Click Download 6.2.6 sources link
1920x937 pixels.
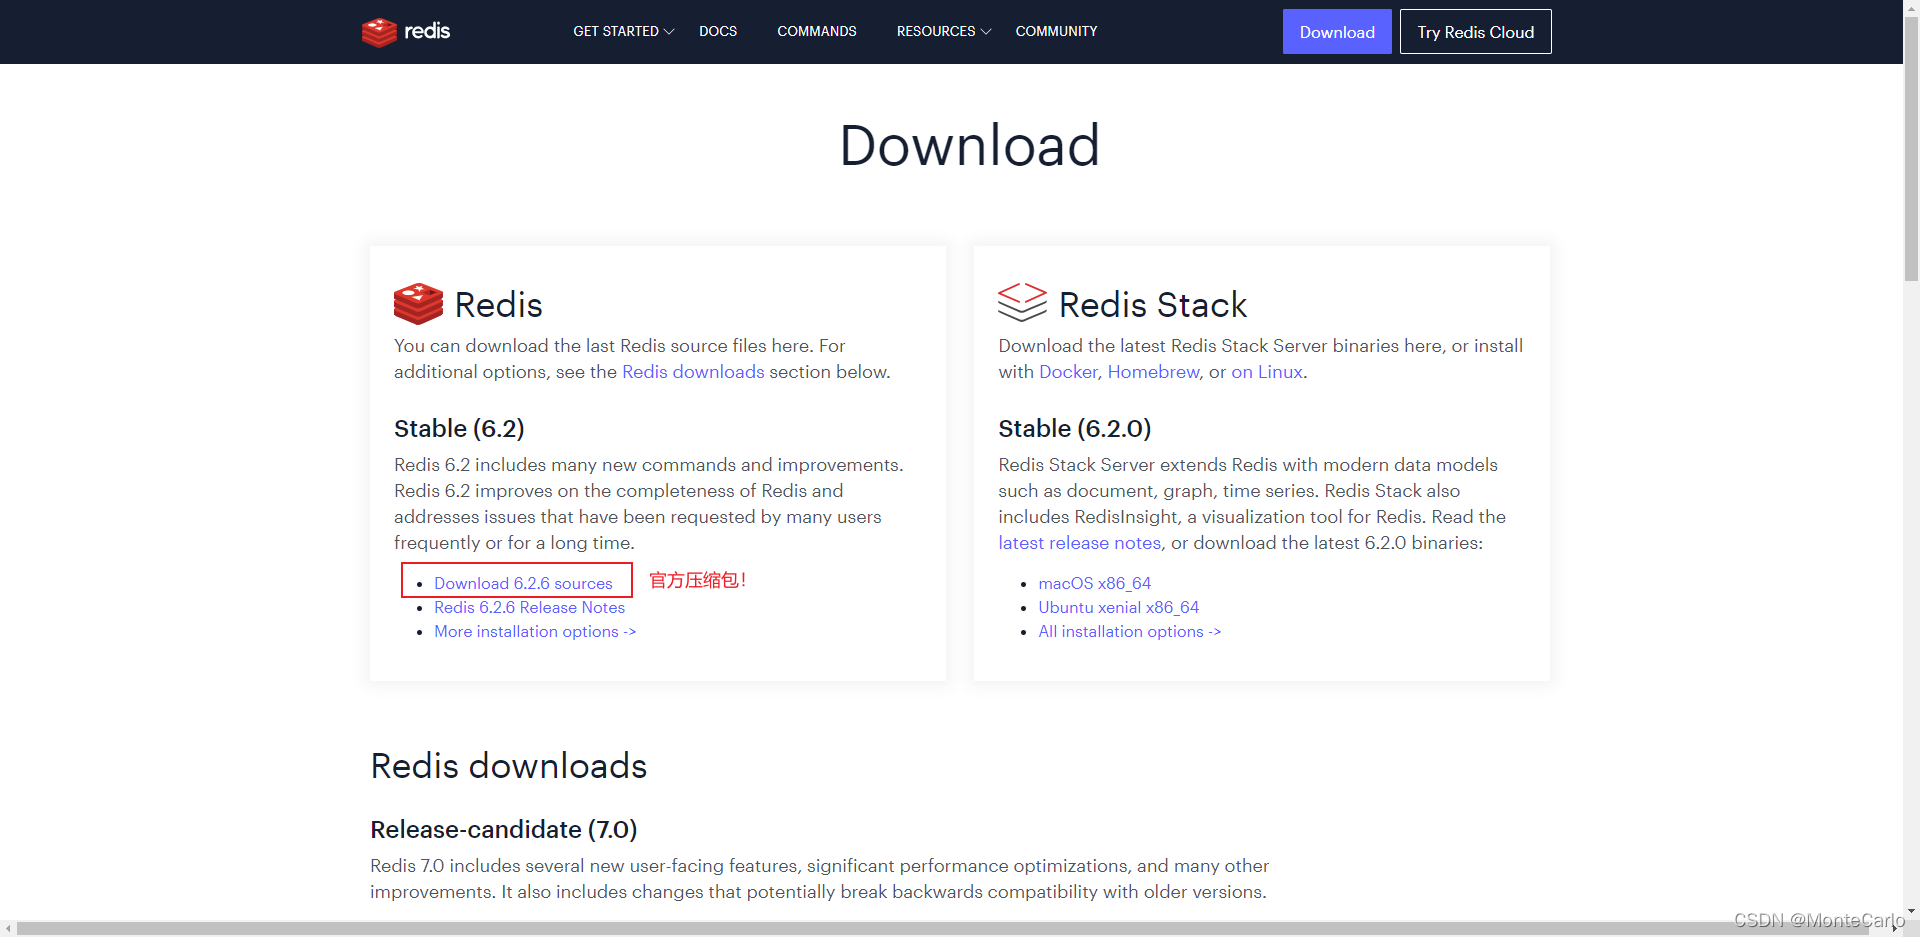(x=523, y=583)
